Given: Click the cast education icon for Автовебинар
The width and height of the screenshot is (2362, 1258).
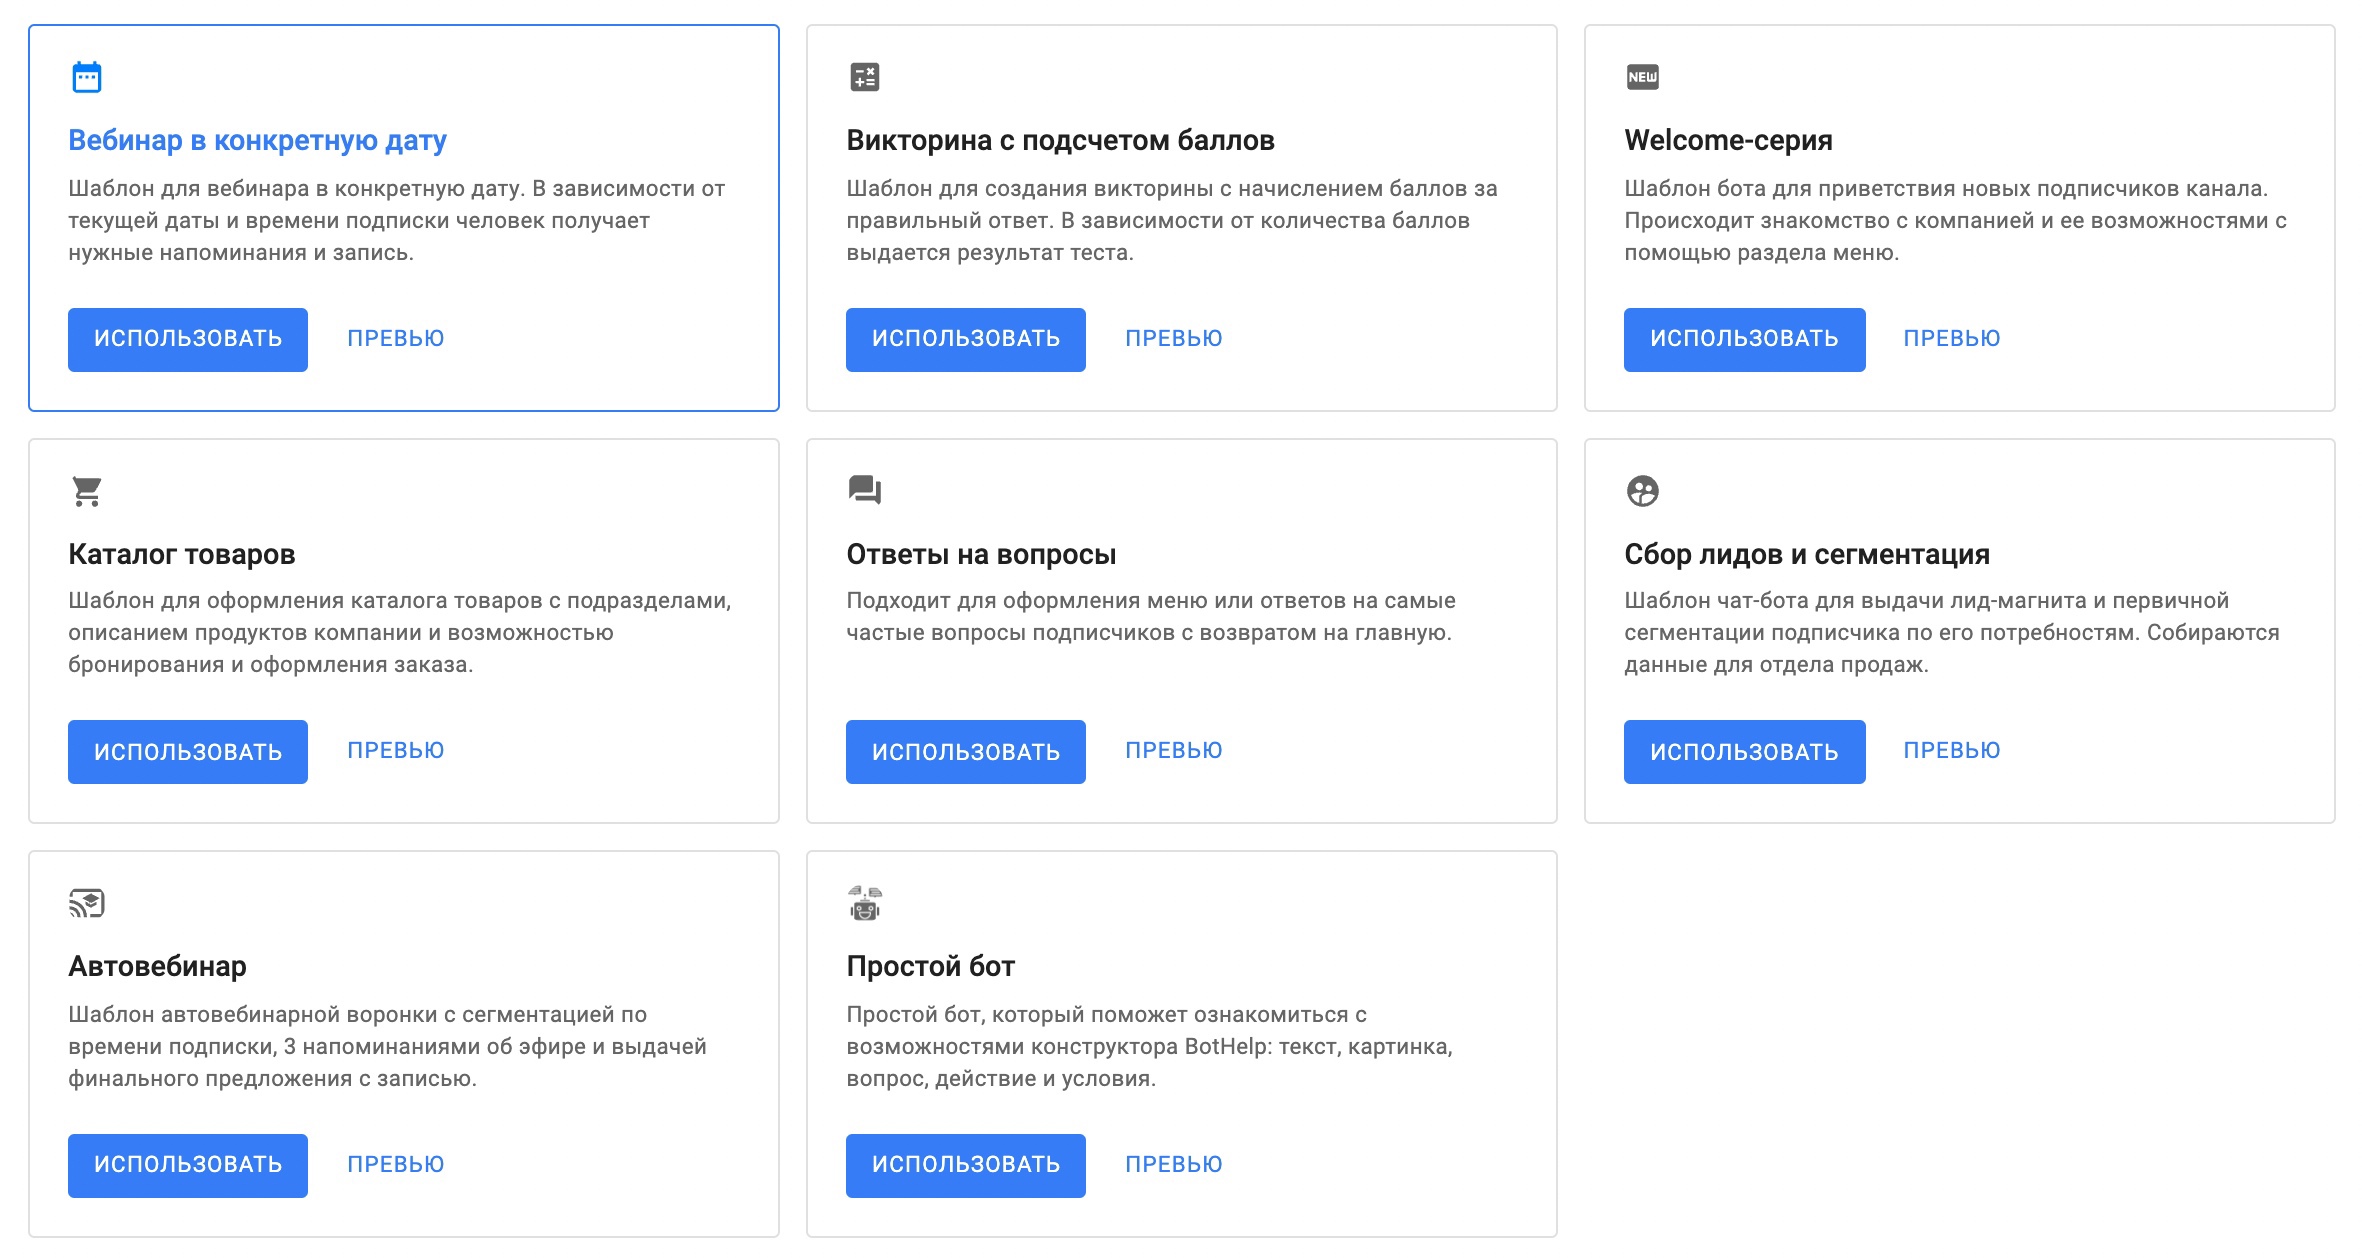Looking at the screenshot, I should tap(87, 903).
